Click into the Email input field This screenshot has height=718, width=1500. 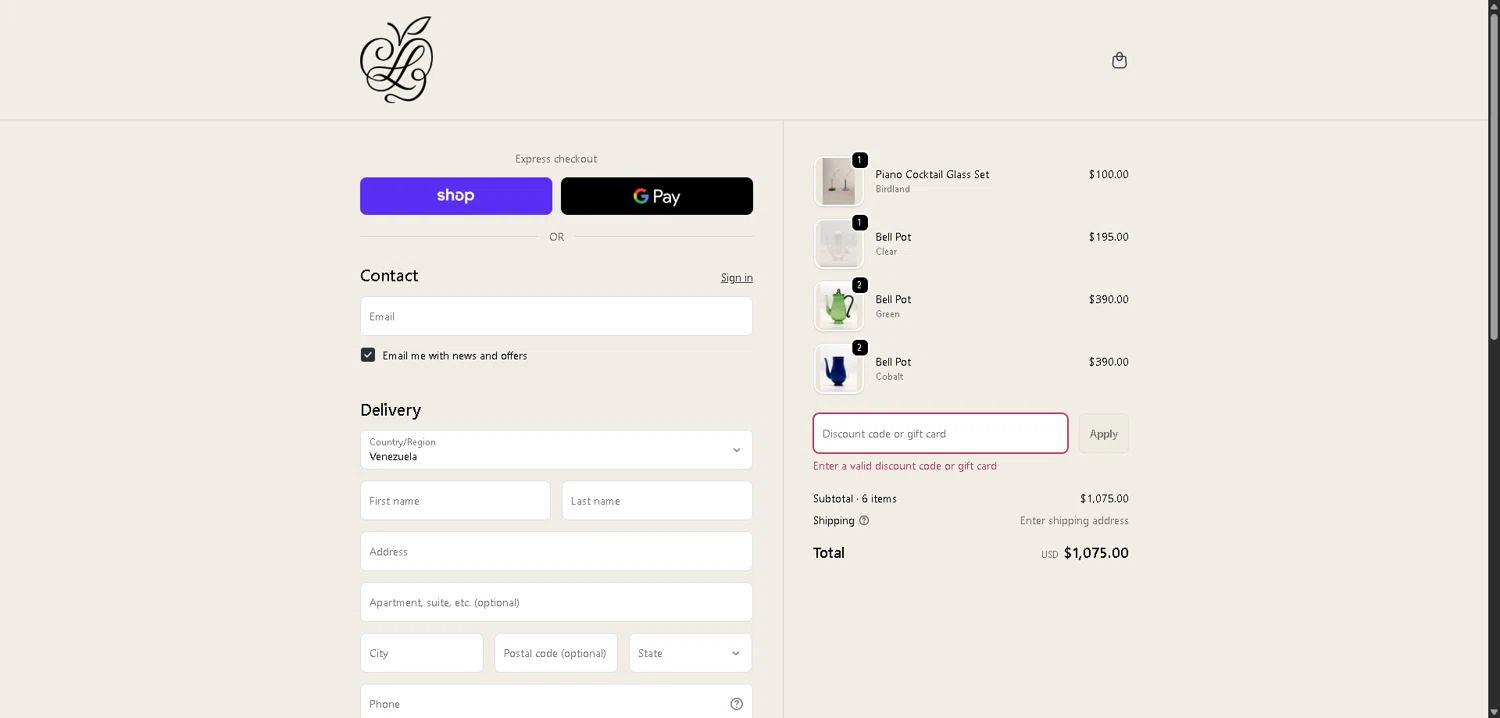(556, 316)
